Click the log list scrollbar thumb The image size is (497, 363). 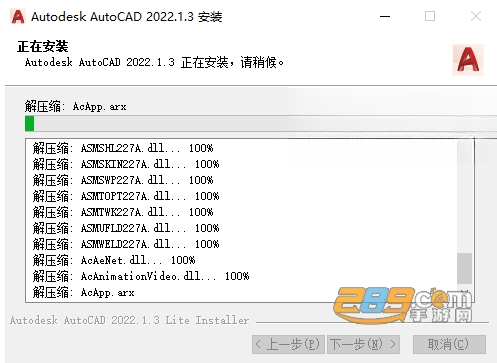click(x=464, y=268)
